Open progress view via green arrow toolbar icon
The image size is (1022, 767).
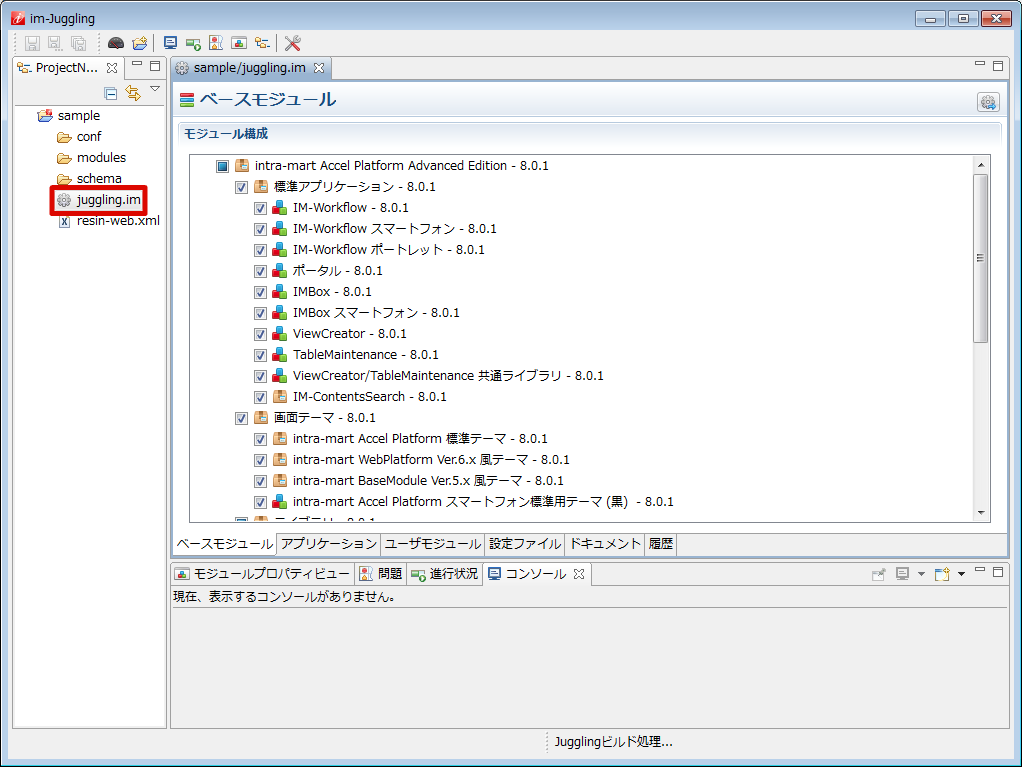[193, 43]
